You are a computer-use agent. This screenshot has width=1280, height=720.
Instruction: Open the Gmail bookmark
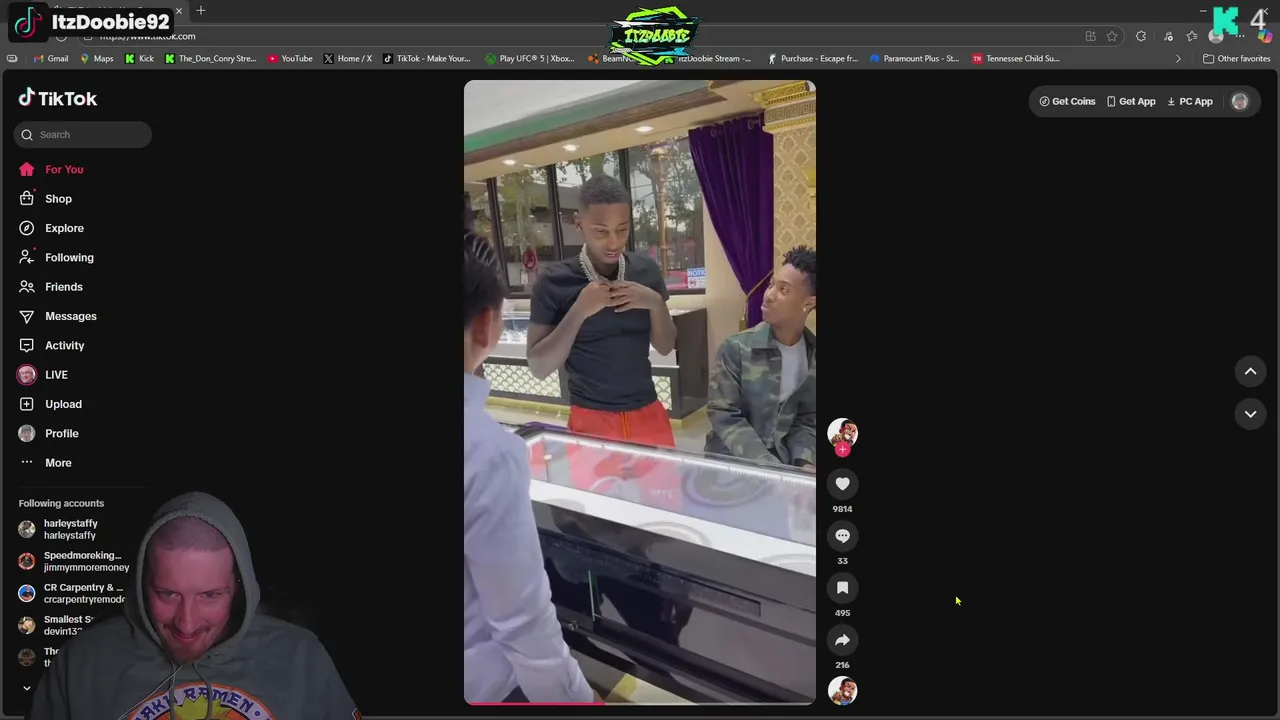[x=51, y=59]
